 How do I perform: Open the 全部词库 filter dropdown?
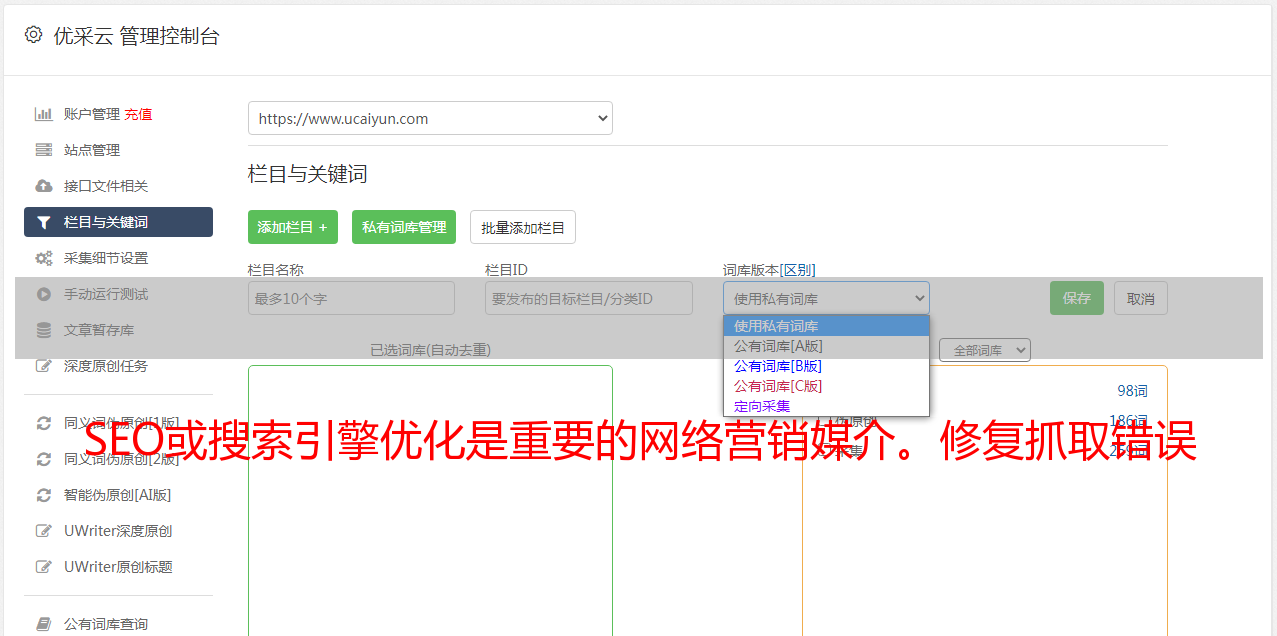tap(985, 350)
